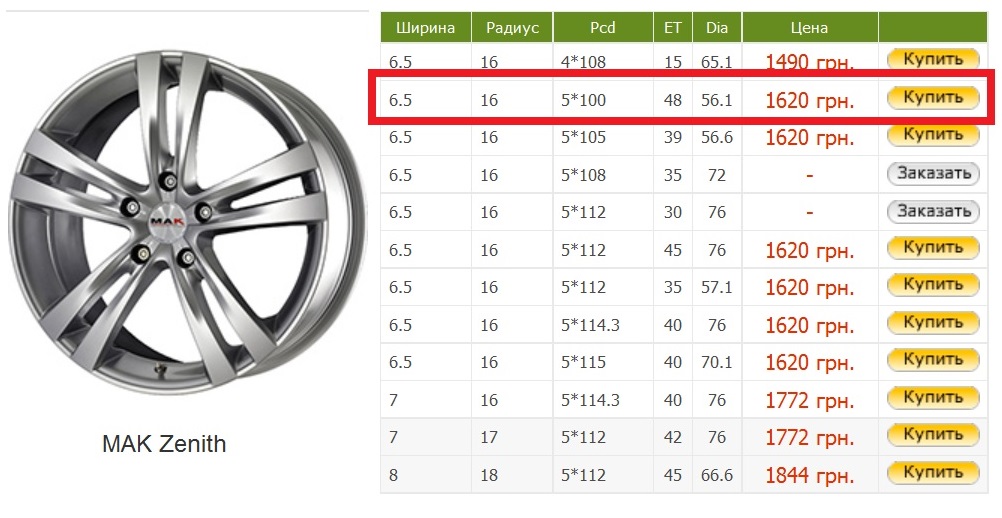Buy the 5*112 ET 35 Dia 57.1 wheel
The width and height of the screenshot is (1002, 518).
932,285
